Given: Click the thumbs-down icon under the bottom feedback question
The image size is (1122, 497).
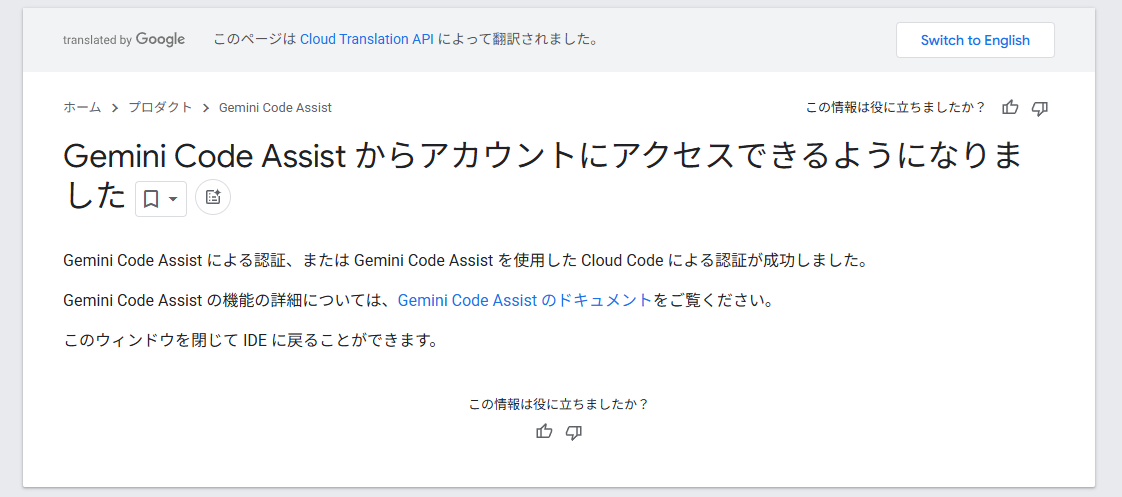Looking at the screenshot, I should pyautogui.click(x=574, y=432).
